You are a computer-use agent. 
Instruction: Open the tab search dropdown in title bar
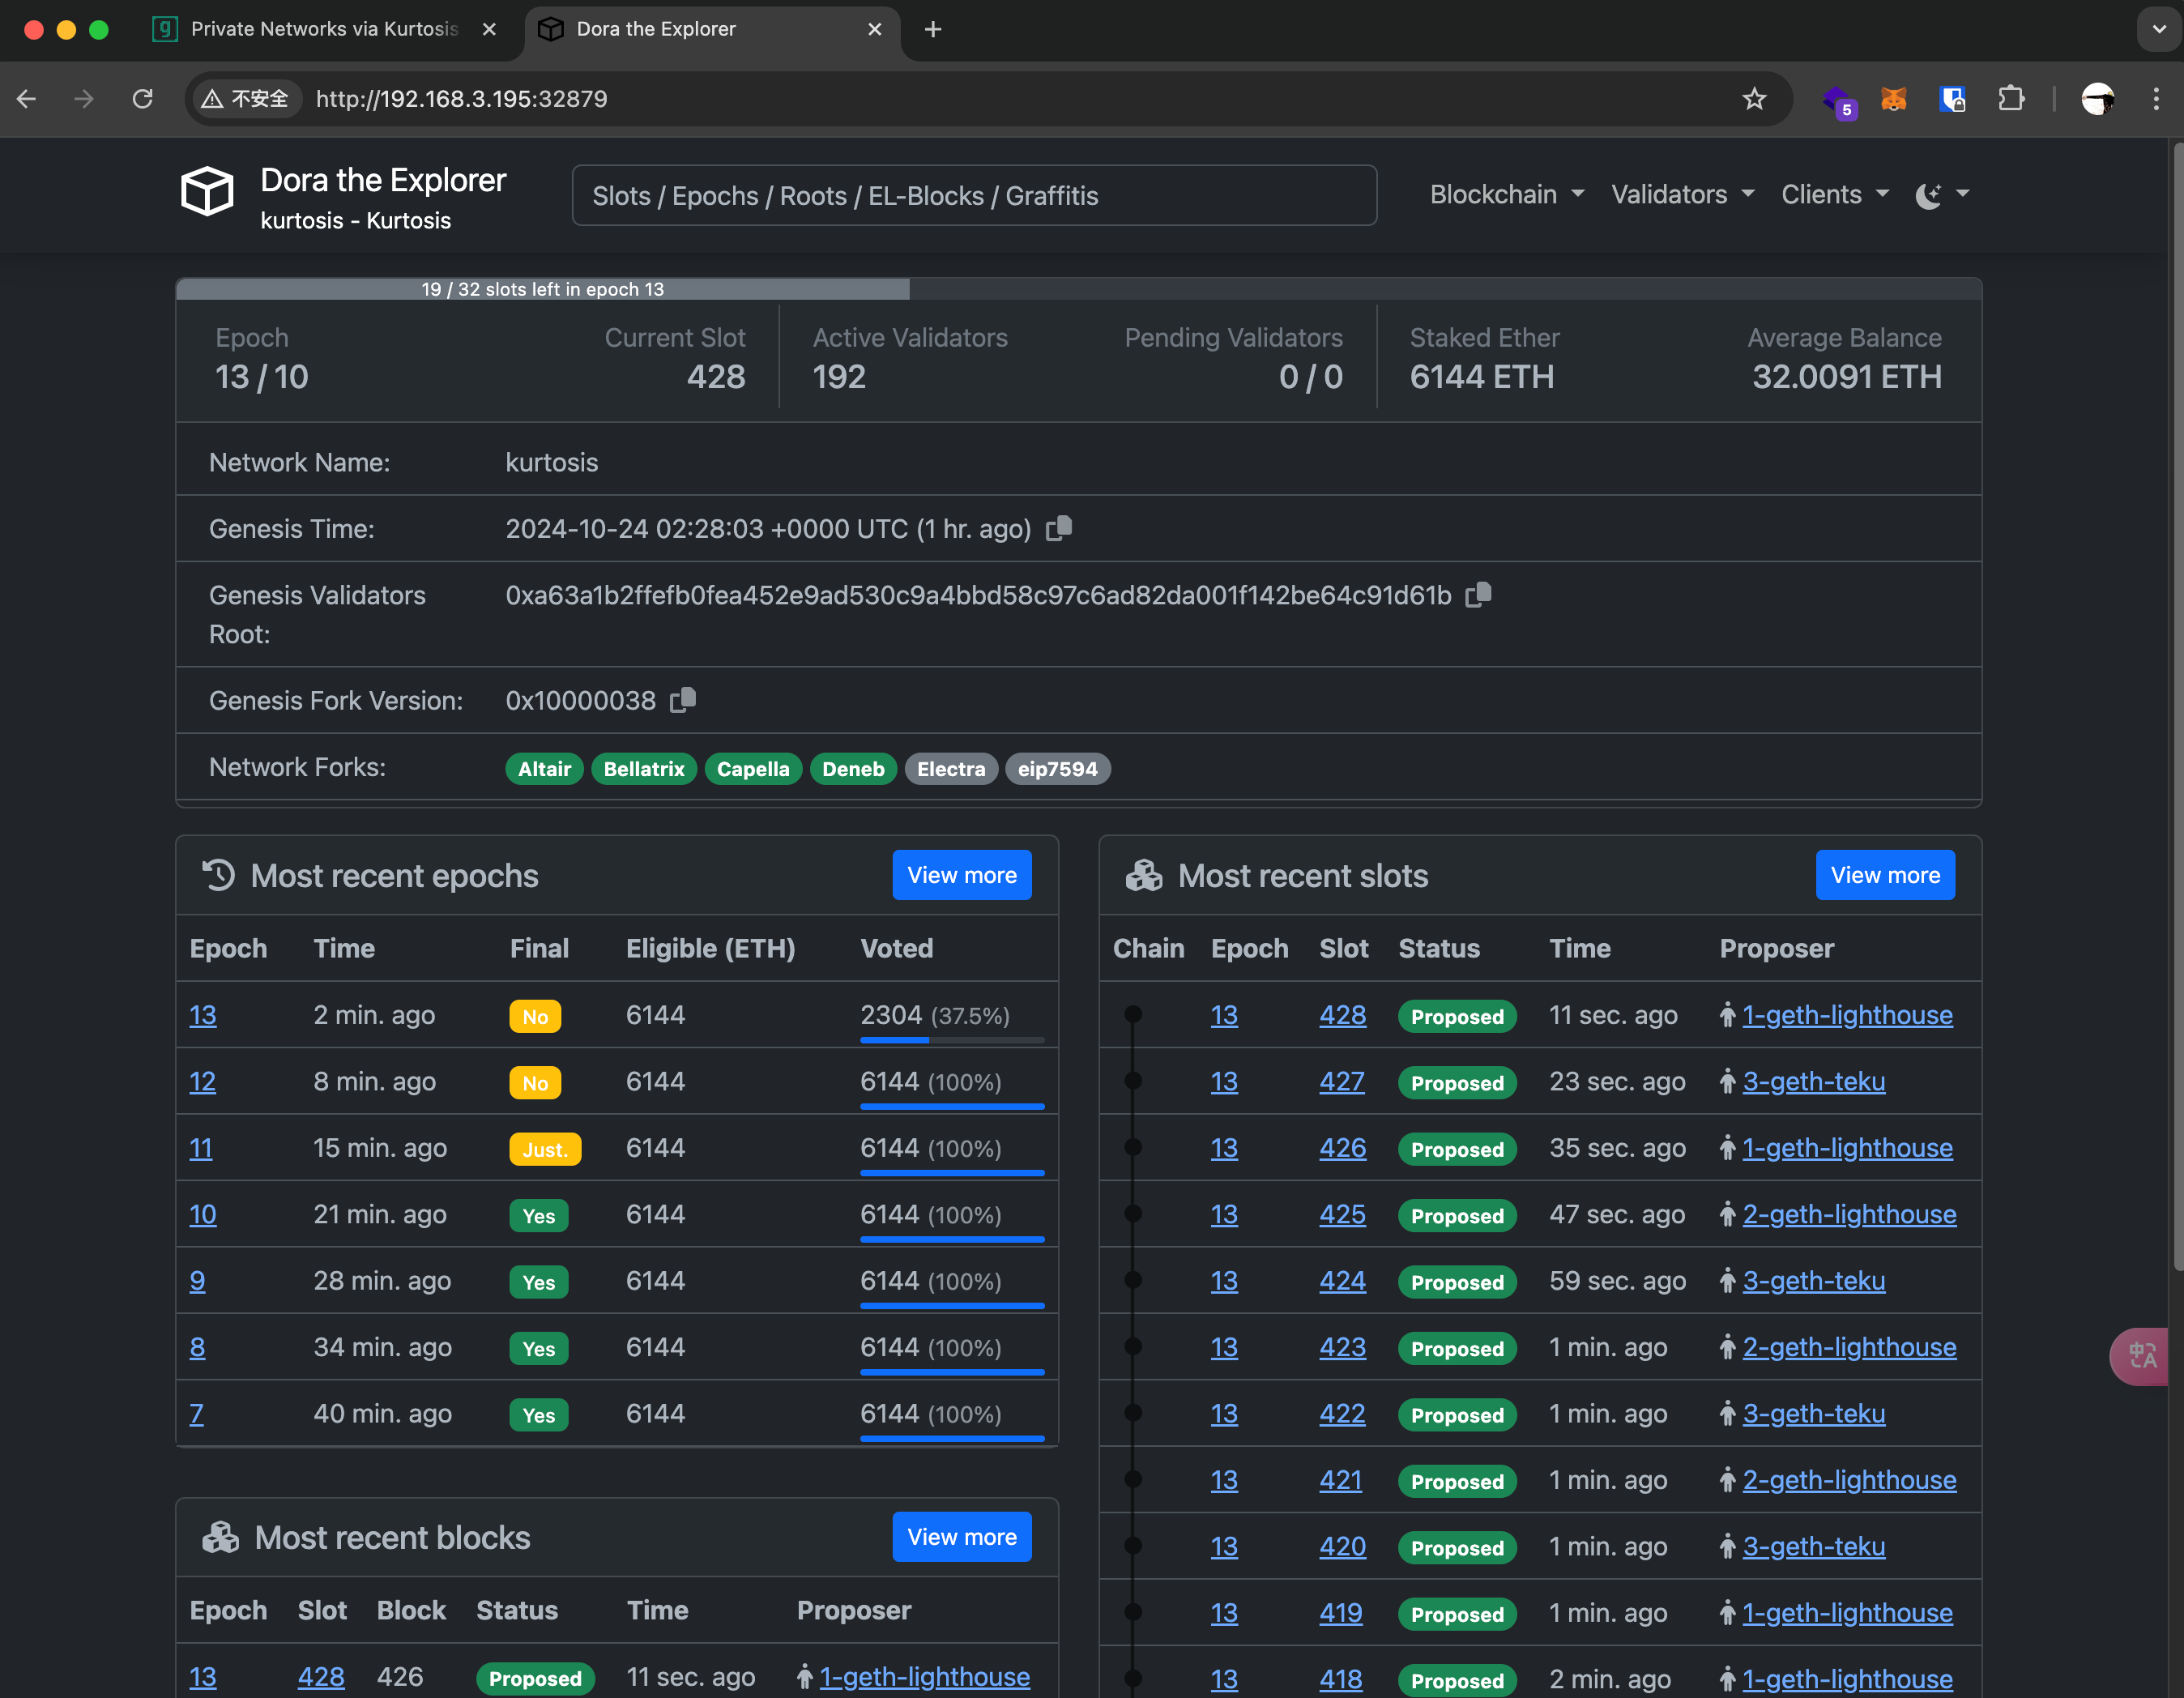(2159, 30)
